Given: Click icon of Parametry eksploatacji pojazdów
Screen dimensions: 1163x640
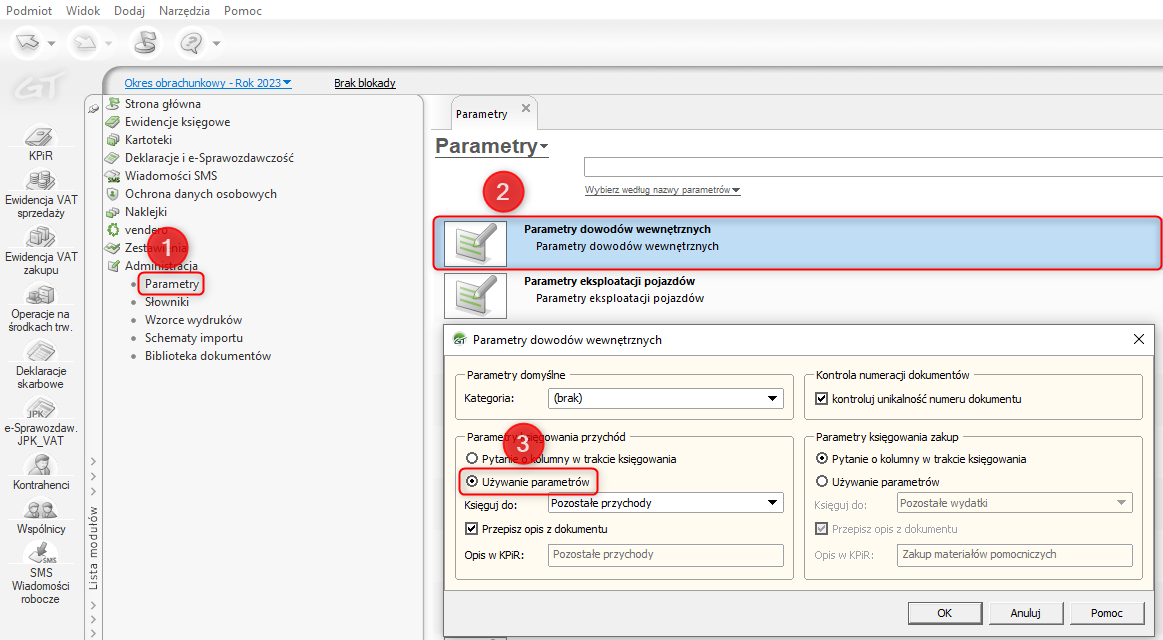Looking at the screenshot, I should point(475,295).
